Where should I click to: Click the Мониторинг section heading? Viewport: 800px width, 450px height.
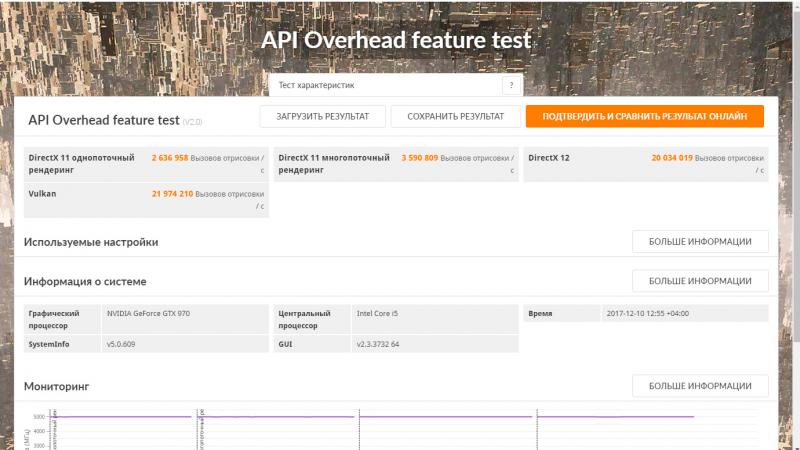(x=57, y=386)
